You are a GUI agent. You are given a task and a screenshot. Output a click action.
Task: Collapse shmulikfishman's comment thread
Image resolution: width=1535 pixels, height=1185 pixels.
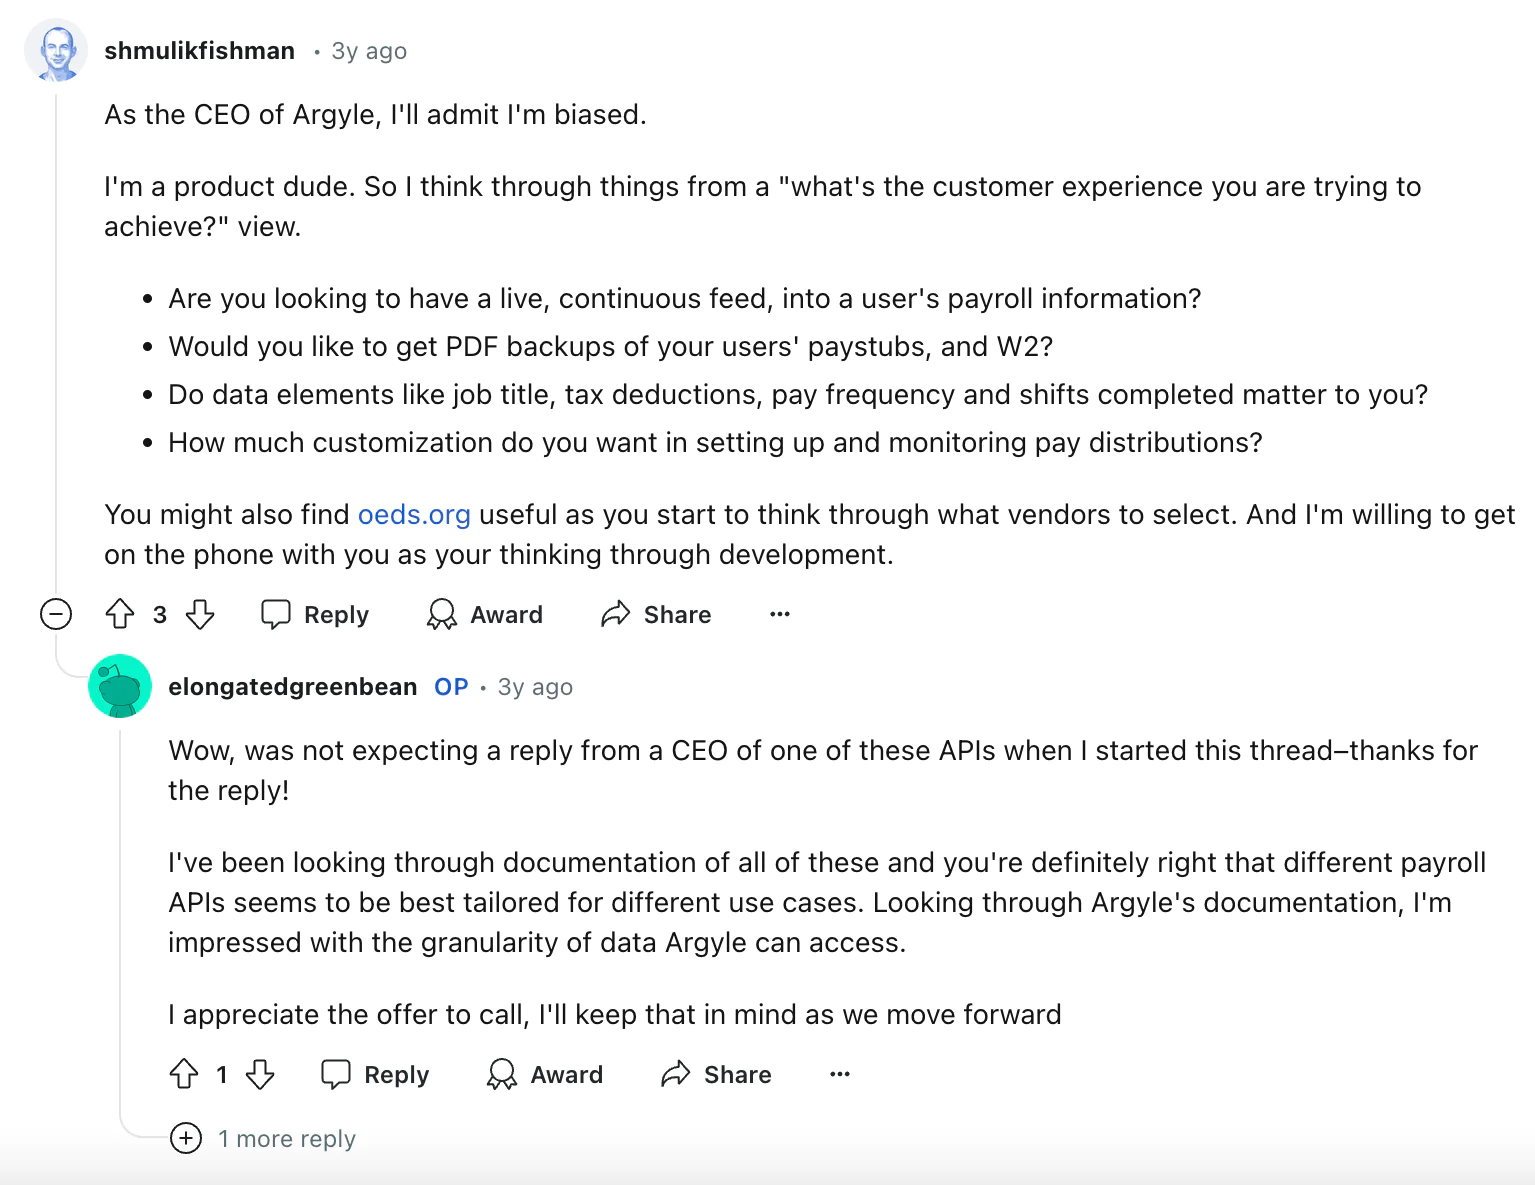tap(56, 614)
